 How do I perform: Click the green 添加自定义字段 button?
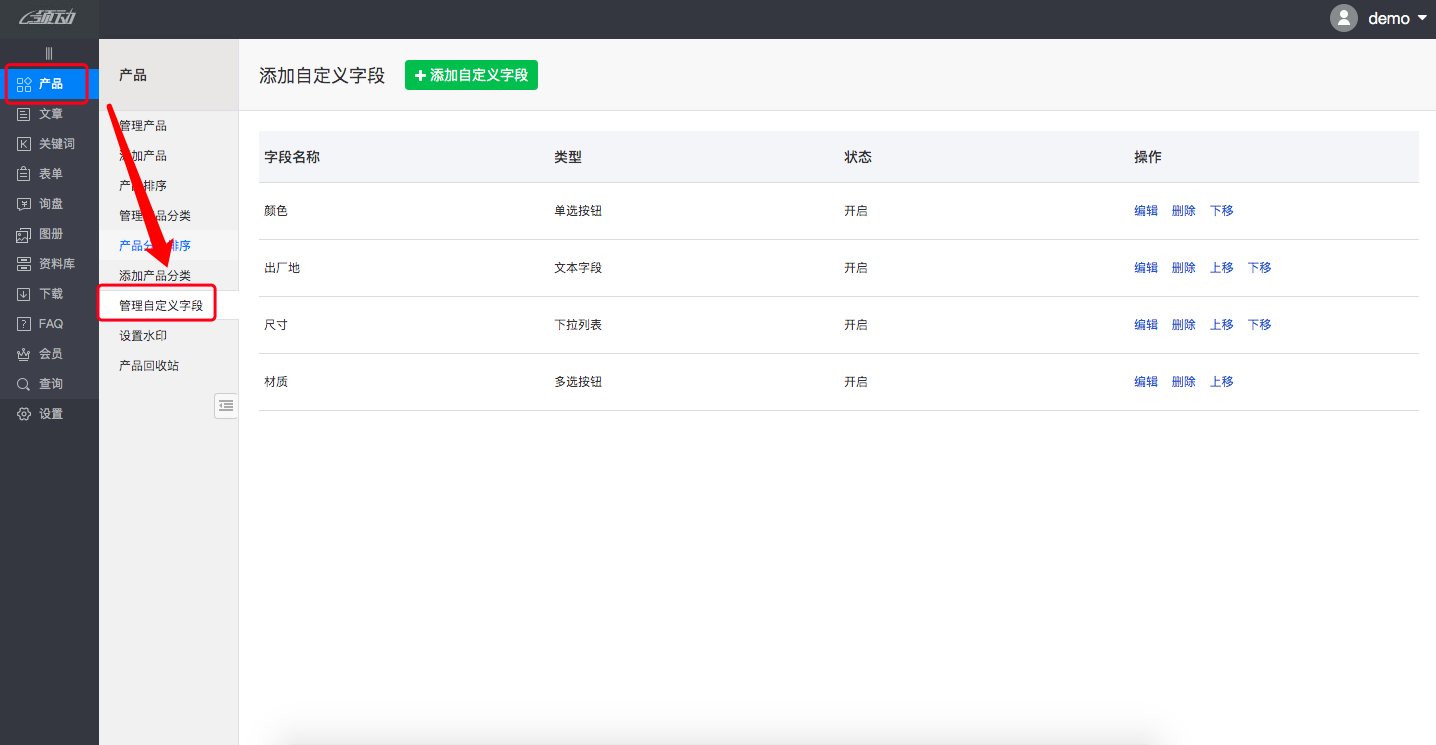(471, 75)
